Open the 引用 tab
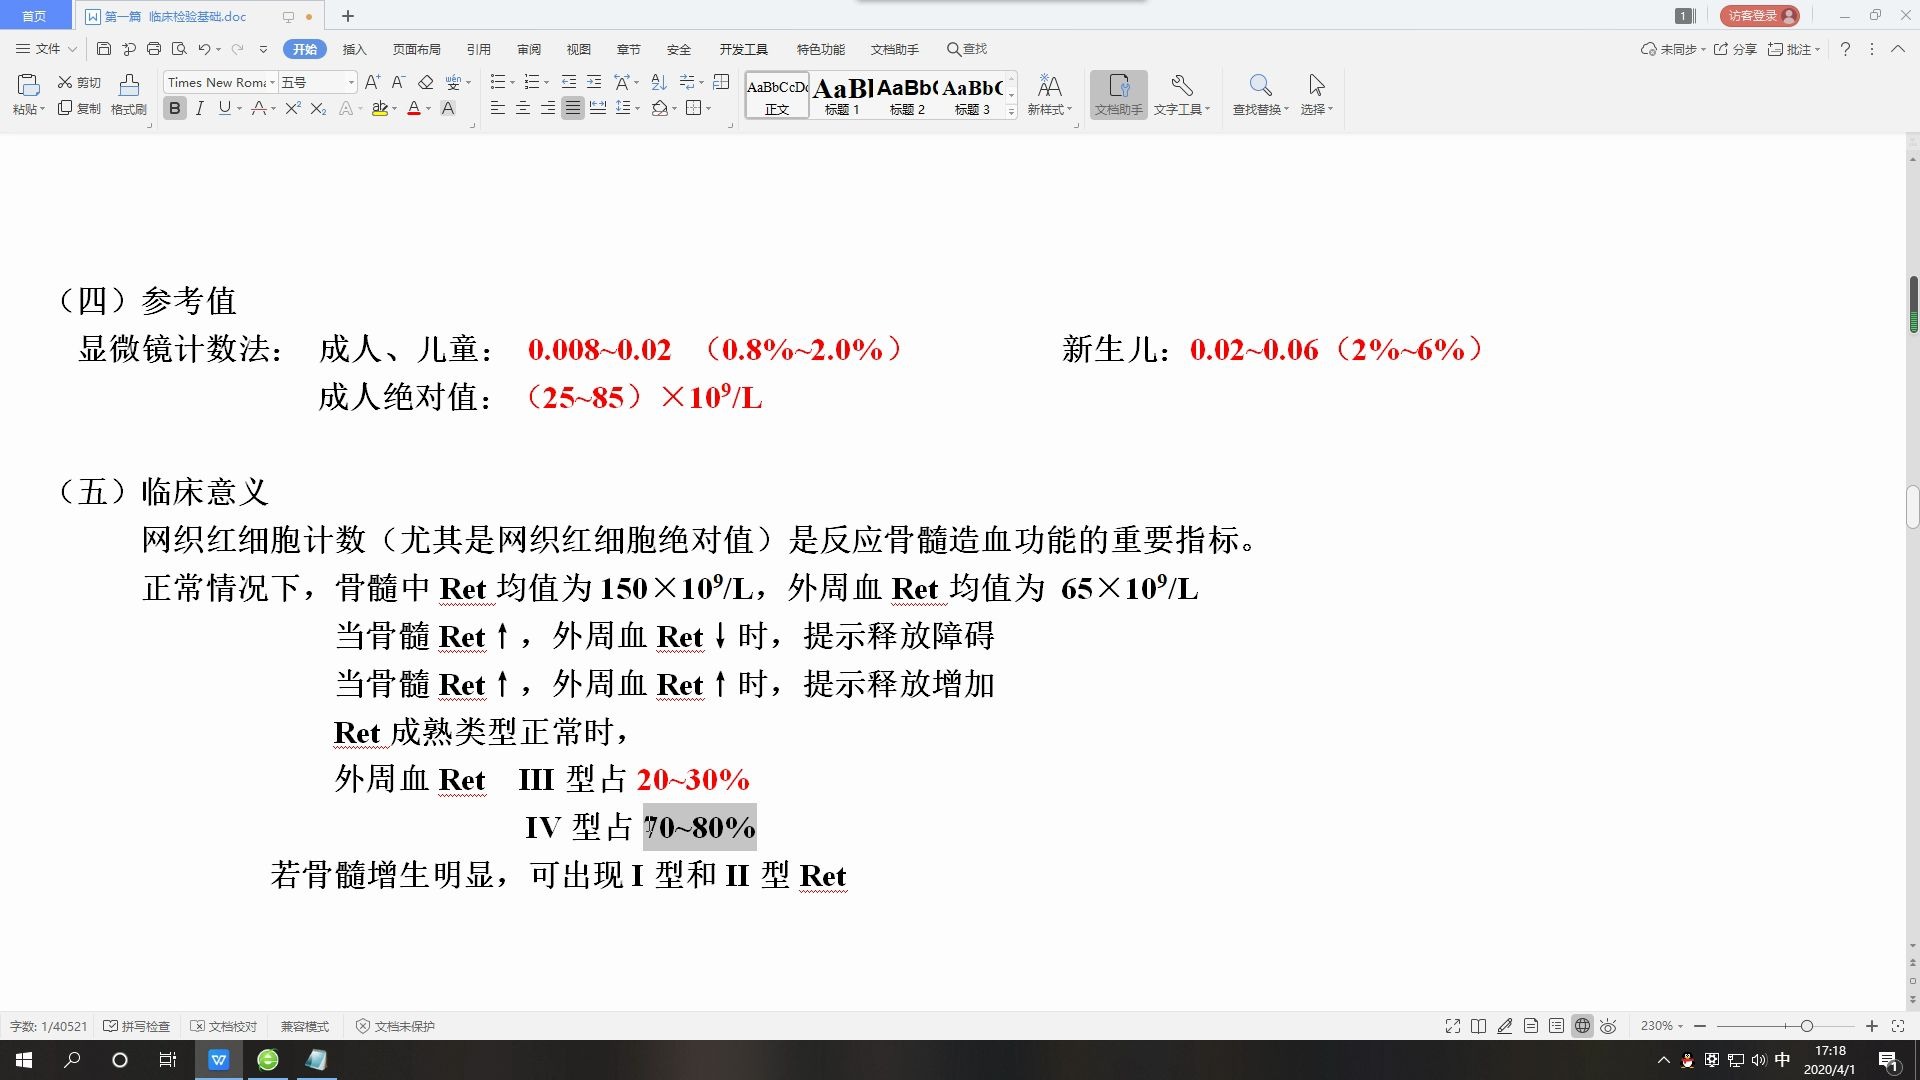Viewport: 1920px width, 1080px height. click(x=478, y=49)
